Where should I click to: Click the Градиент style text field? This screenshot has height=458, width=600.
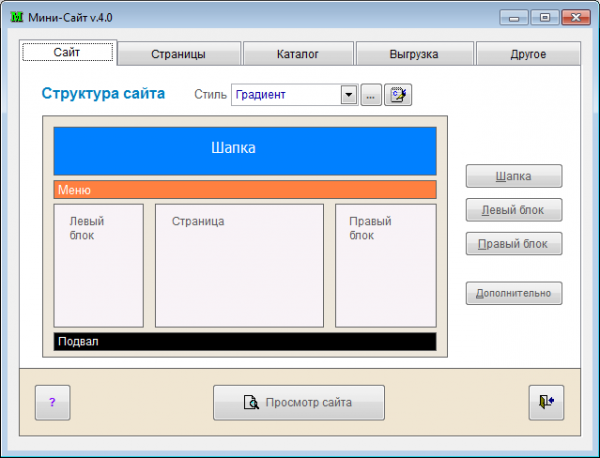pyautogui.click(x=285, y=95)
